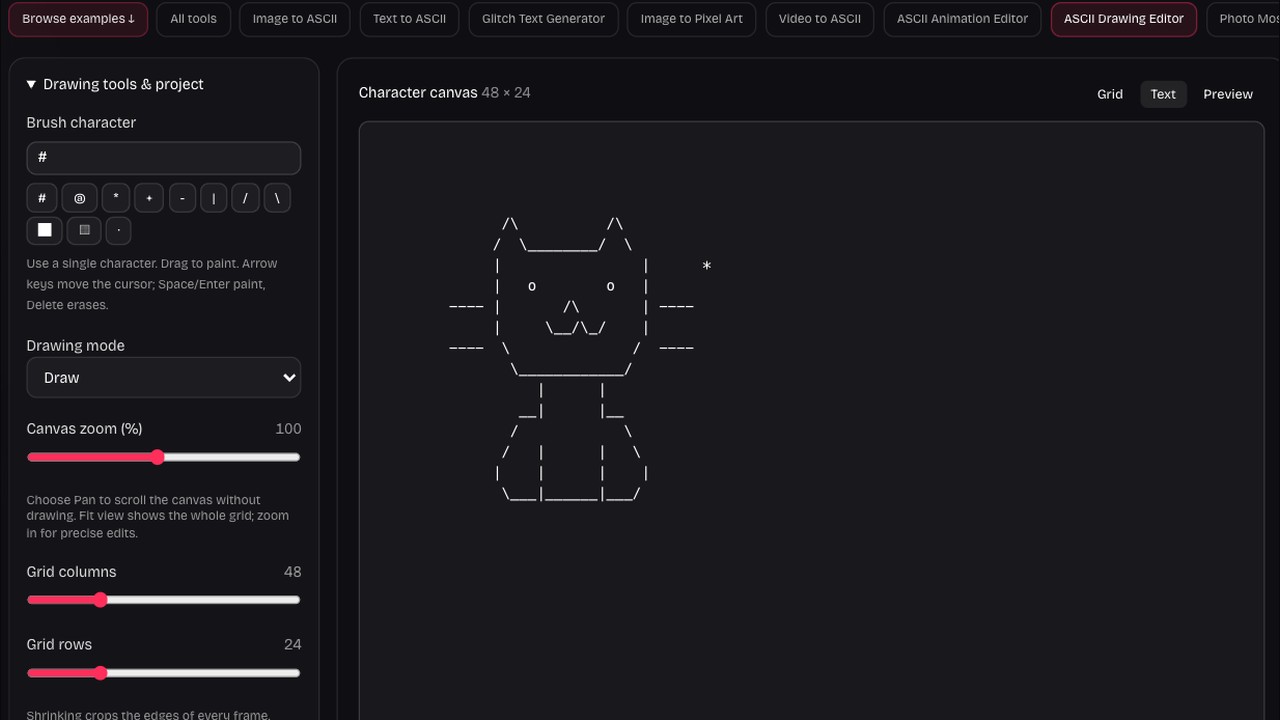1280x720 pixels.
Task: Pick the # brush character preset
Action: coord(42,198)
